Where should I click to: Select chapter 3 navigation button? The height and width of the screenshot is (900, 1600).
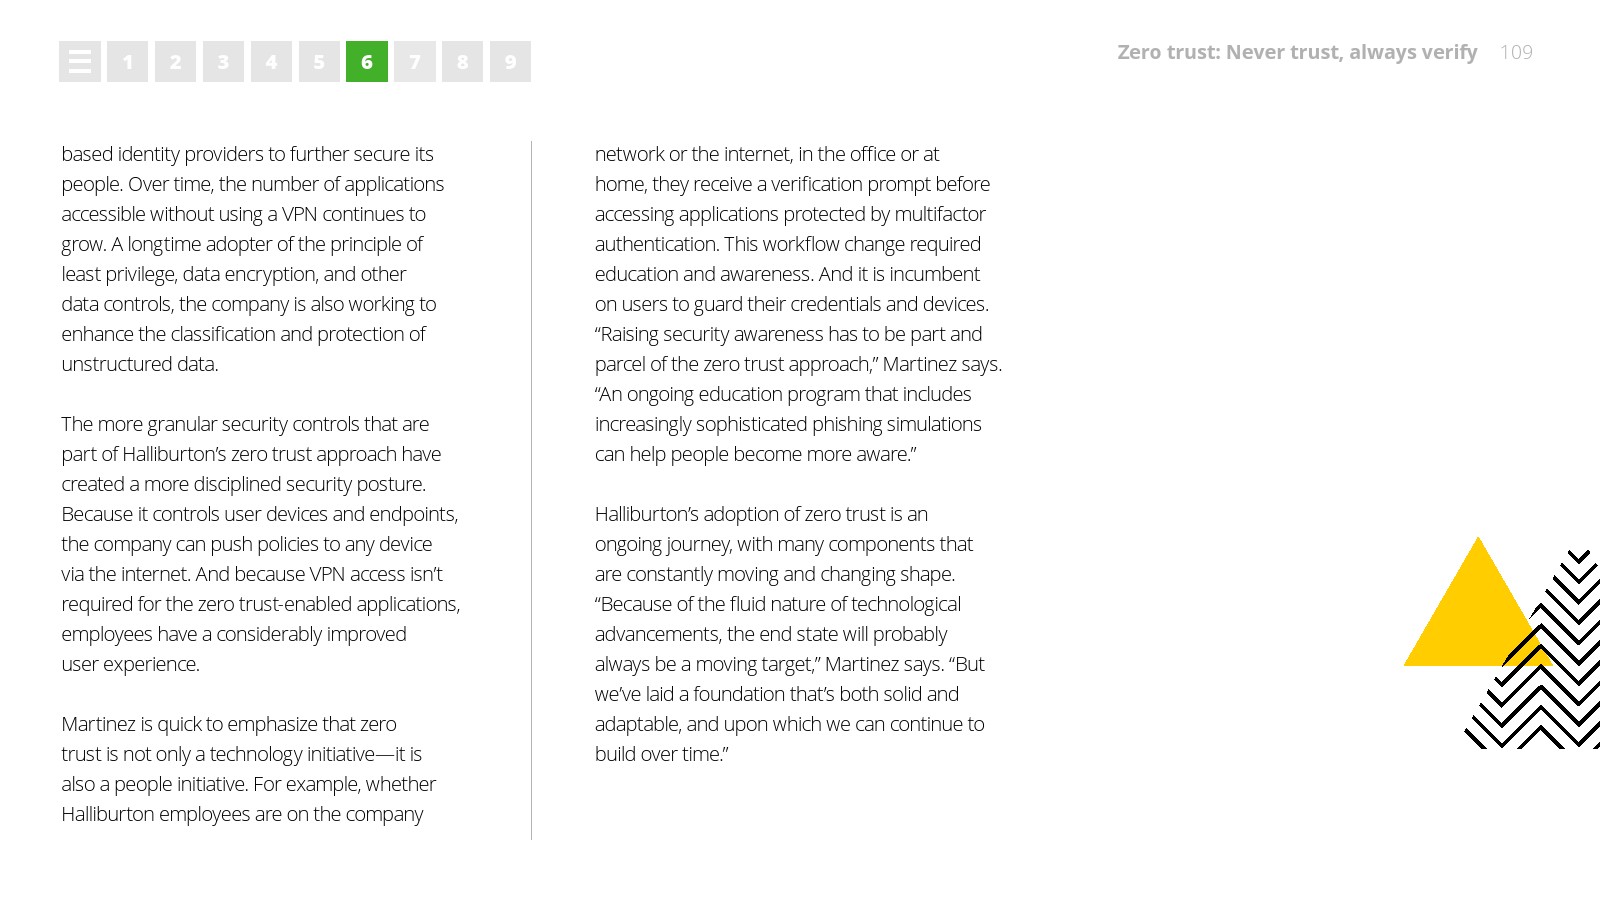coord(223,62)
